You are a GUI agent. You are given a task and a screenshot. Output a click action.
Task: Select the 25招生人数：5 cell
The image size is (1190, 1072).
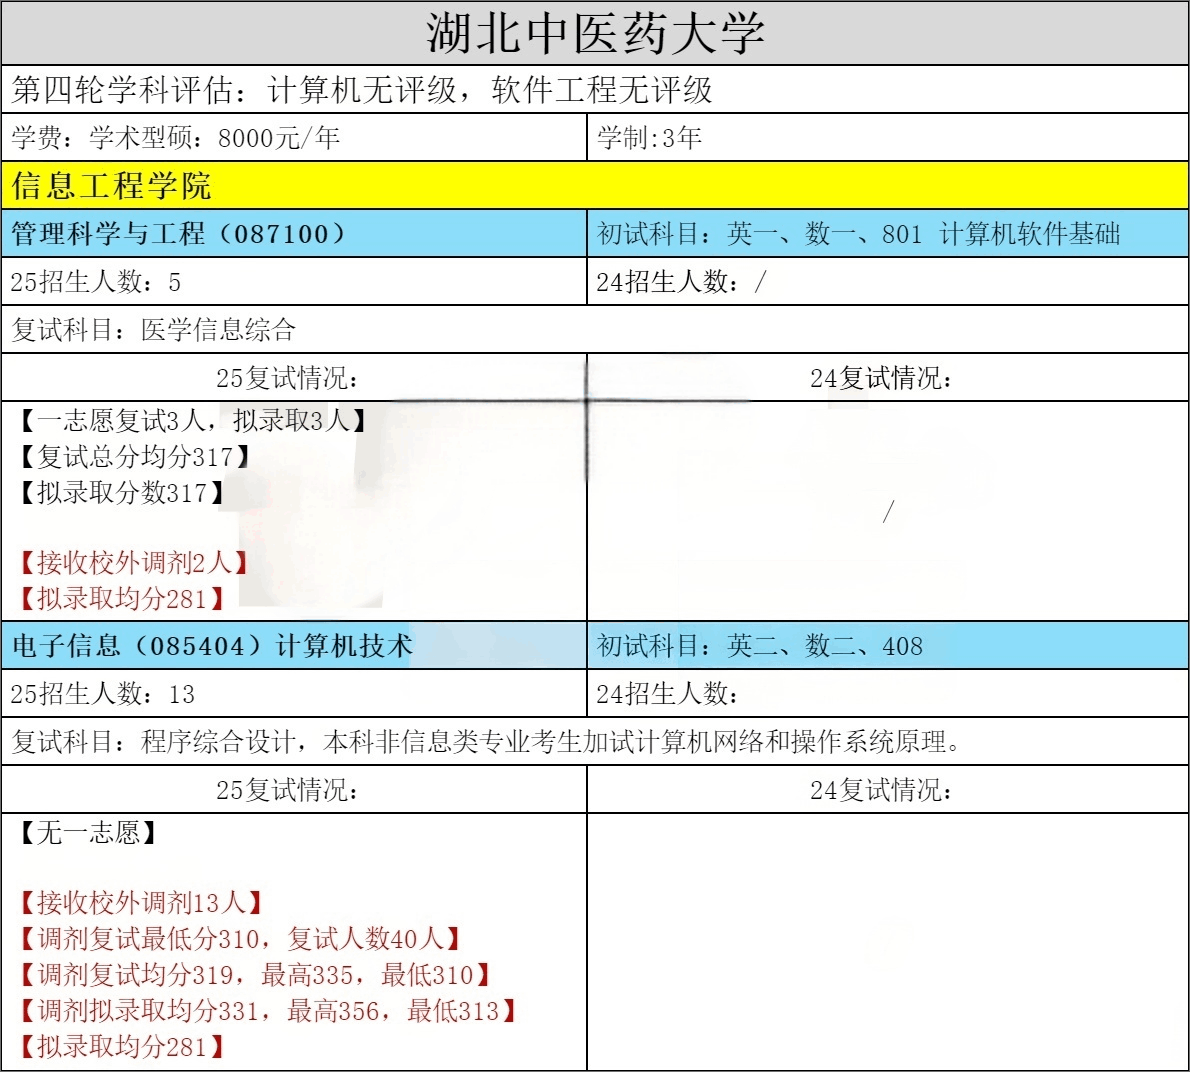(x=96, y=282)
